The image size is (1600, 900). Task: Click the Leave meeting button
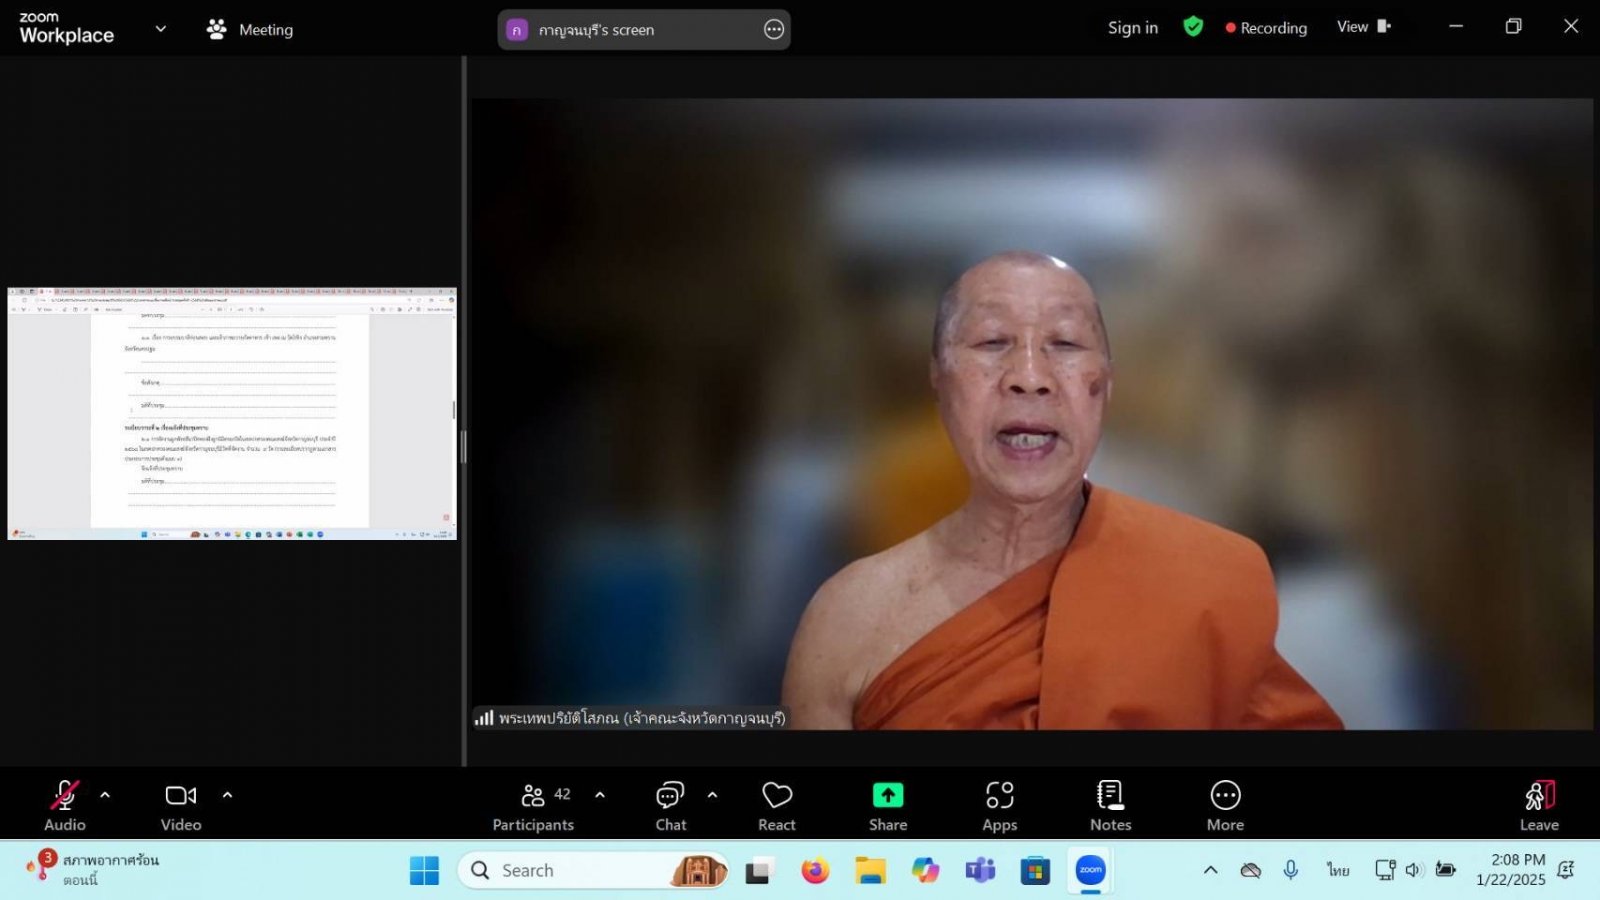click(1540, 806)
